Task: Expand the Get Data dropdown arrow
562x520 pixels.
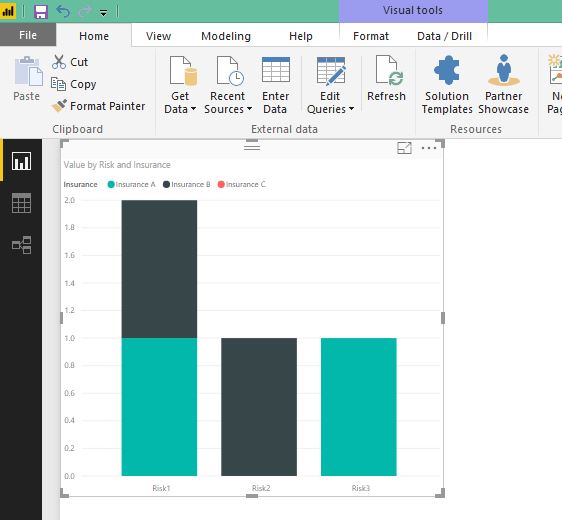Action: click(x=193, y=109)
